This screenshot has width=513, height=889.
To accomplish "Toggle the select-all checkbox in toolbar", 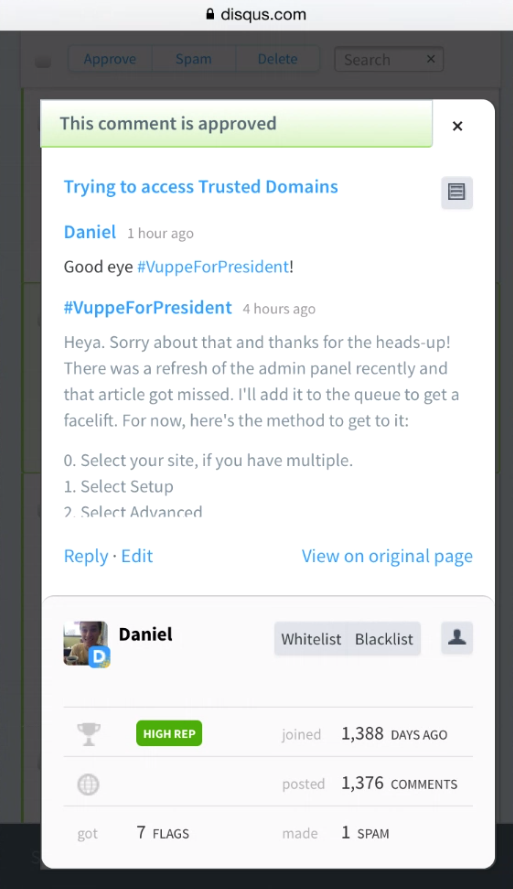I will 43,61.
